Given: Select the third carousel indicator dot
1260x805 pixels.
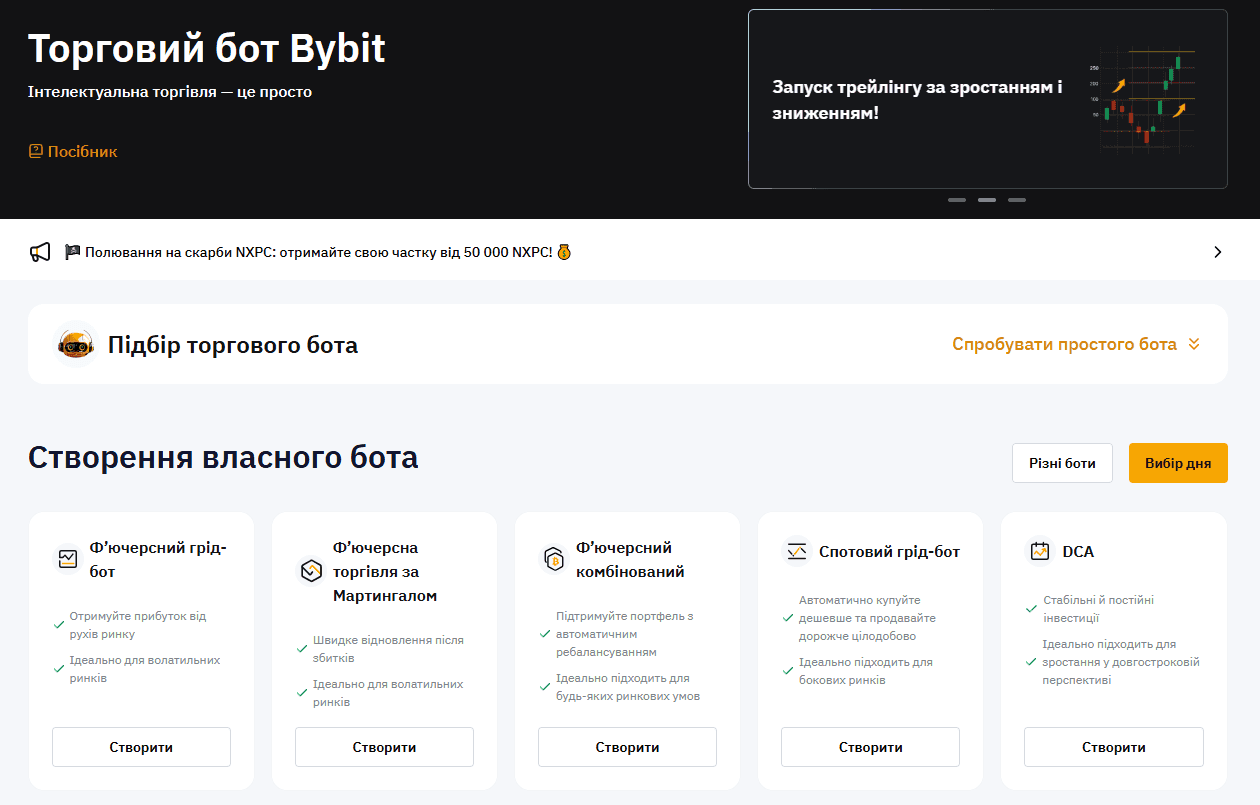Looking at the screenshot, I should point(1017,200).
